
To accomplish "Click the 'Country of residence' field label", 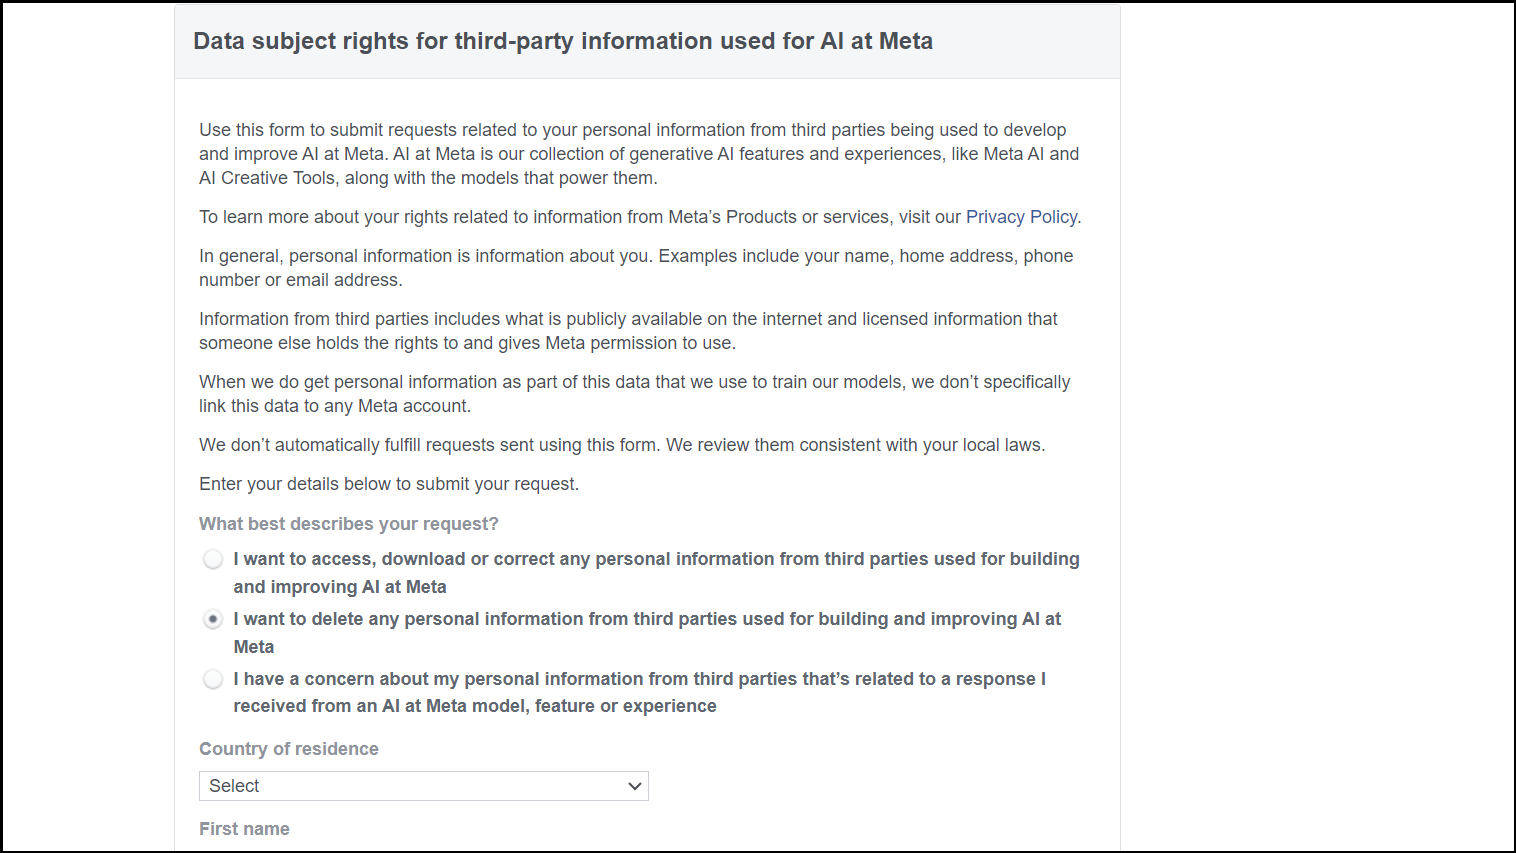I will [x=289, y=749].
